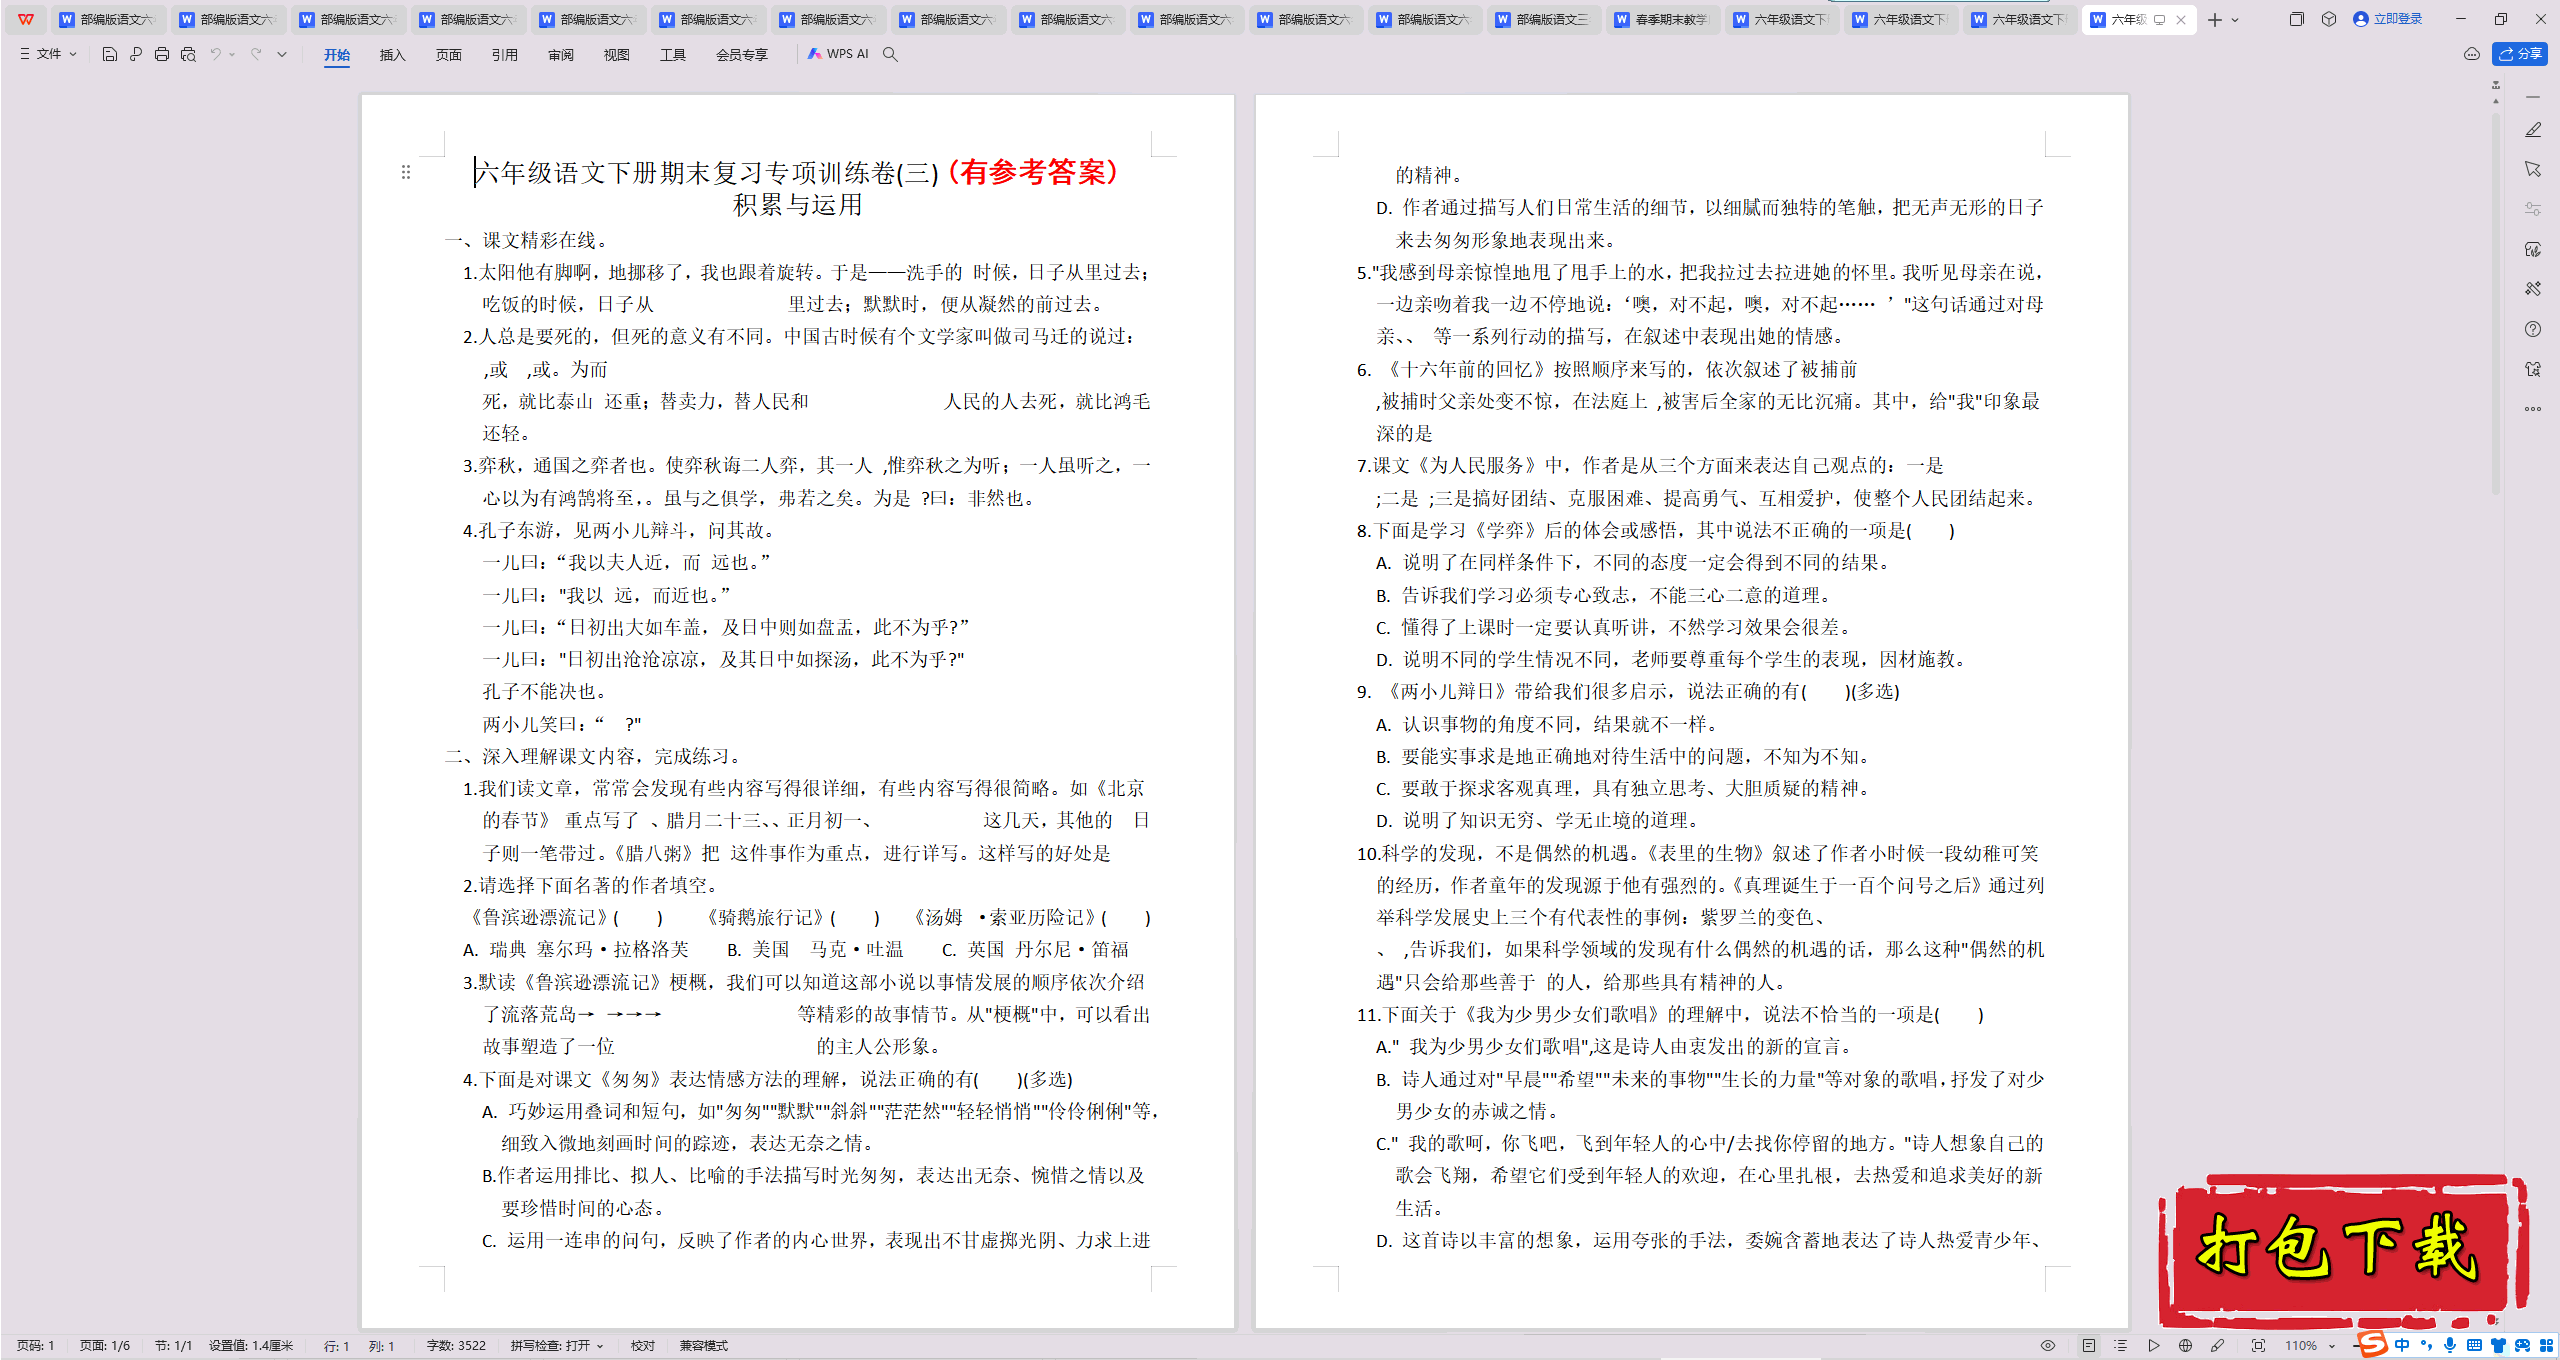Expand the 文件 menu dropdown
This screenshot has width=2560, height=1360.
(48, 54)
